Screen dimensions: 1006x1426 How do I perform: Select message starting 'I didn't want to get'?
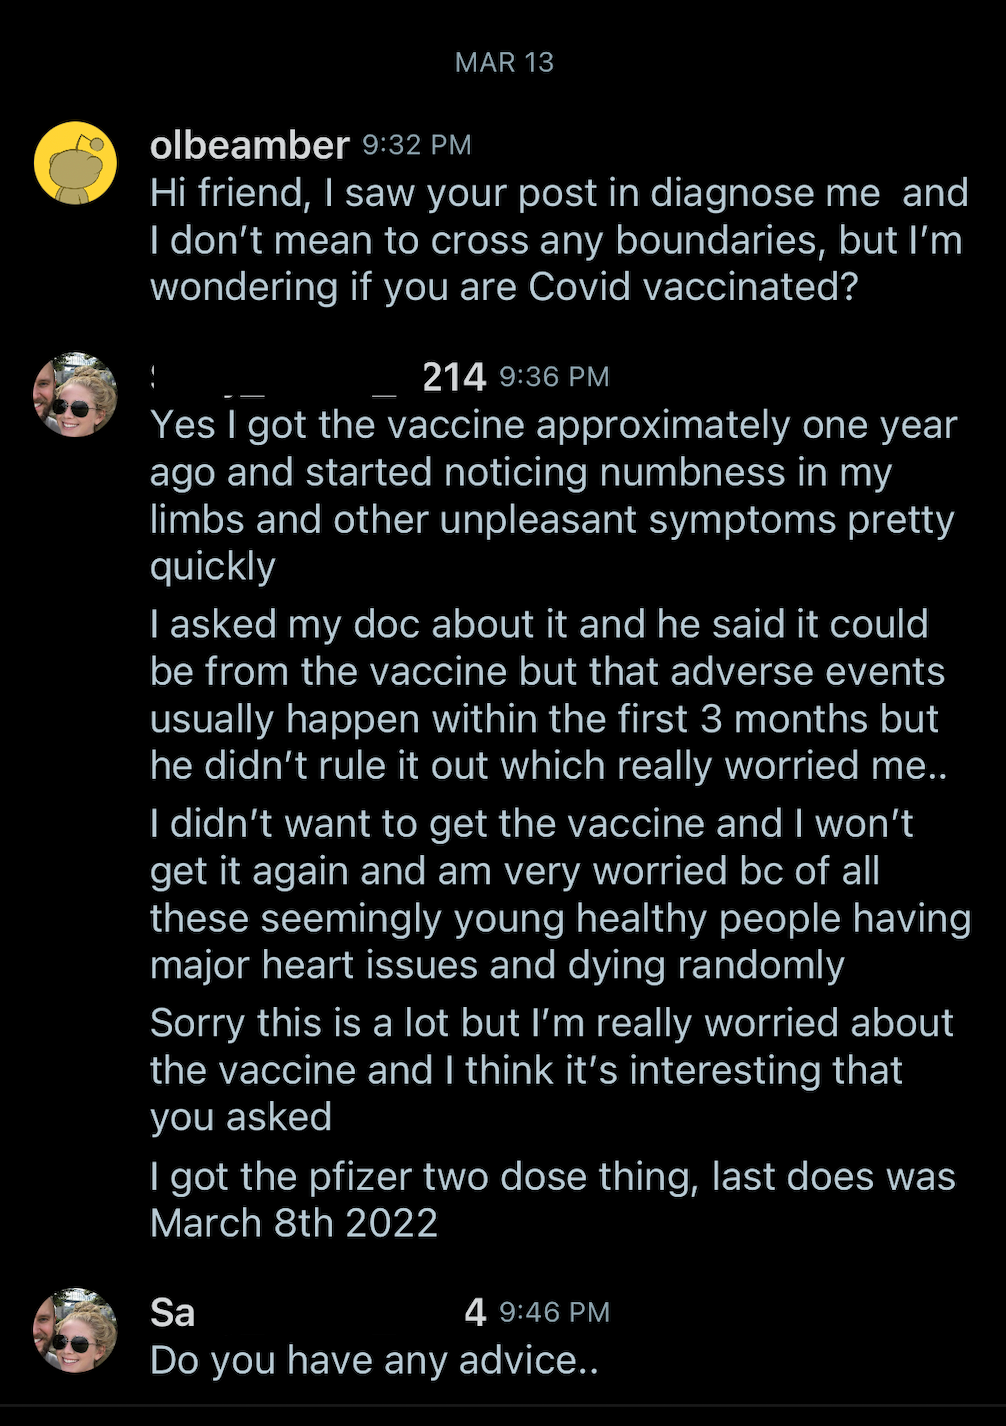point(560,894)
